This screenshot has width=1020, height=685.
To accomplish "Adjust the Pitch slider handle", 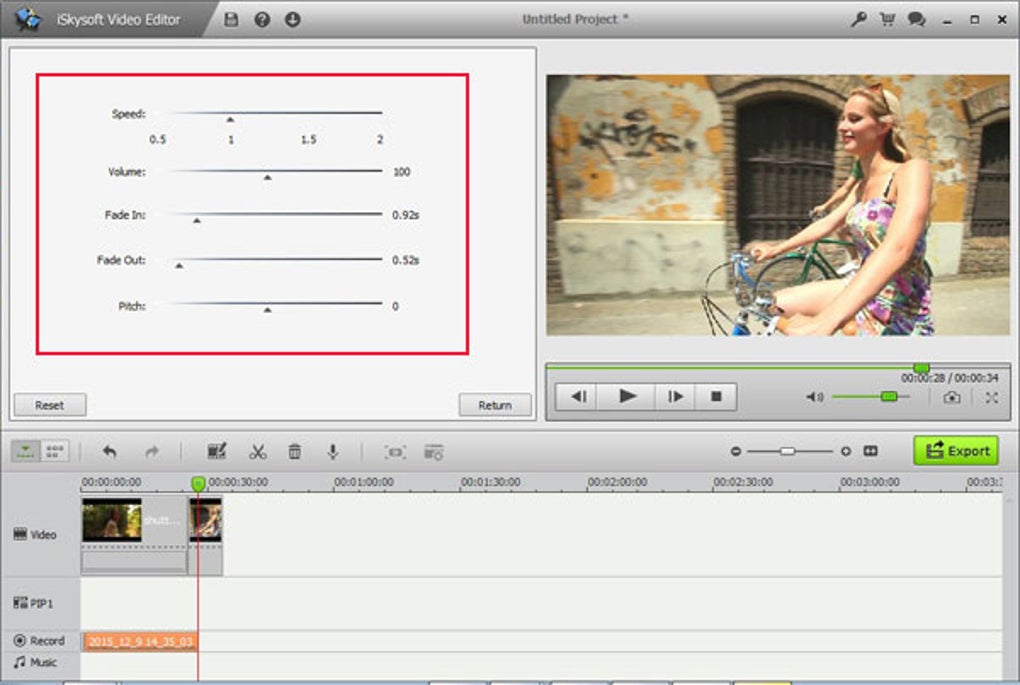I will coord(267,310).
